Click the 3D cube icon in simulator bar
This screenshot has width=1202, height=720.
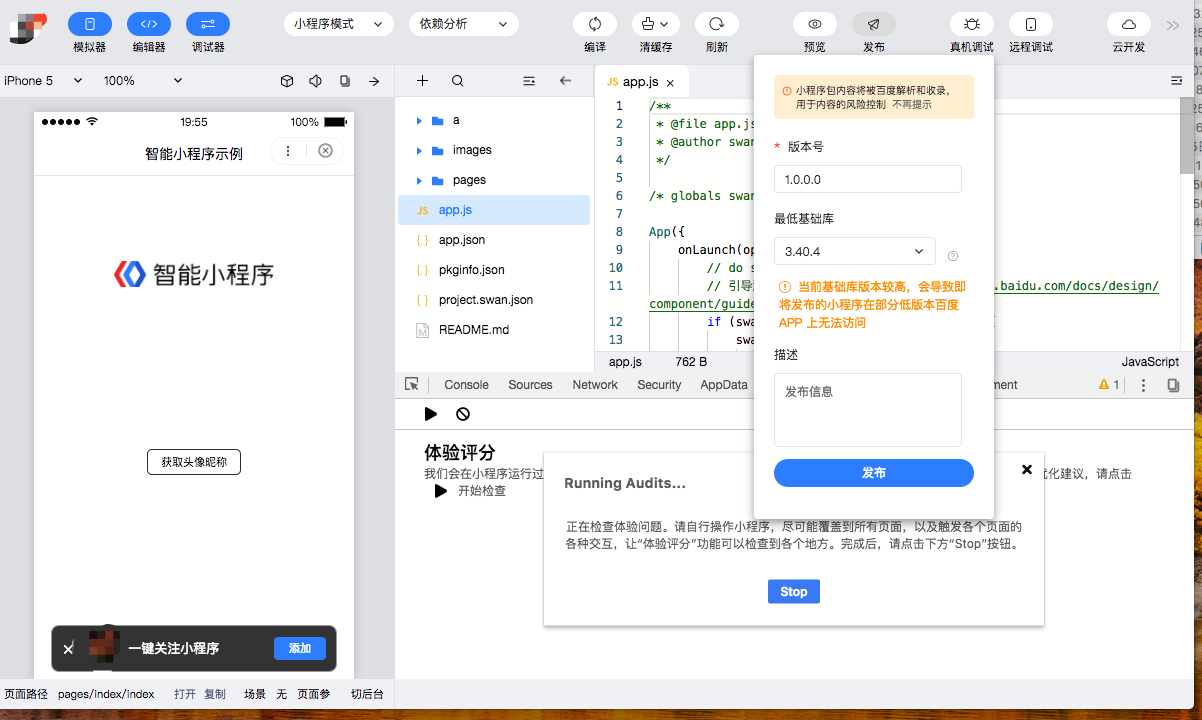point(287,81)
